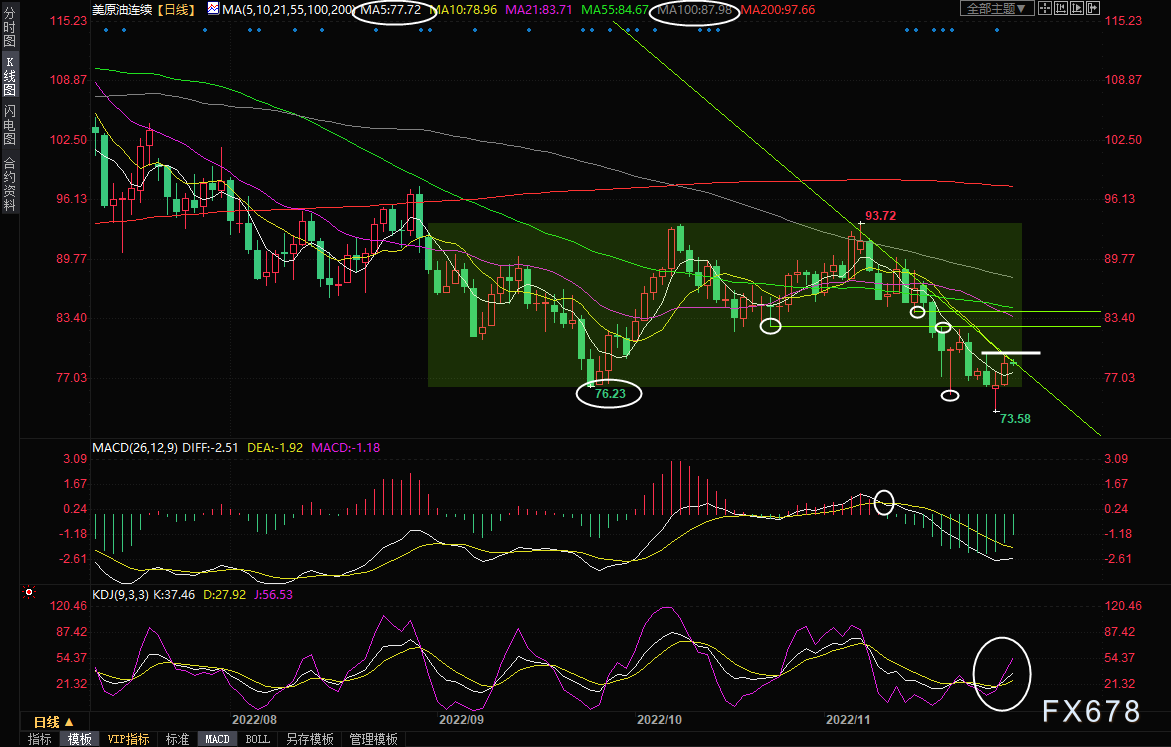Open the 合约资料 side tab
The image size is (1171, 747).
[x=10, y=184]
